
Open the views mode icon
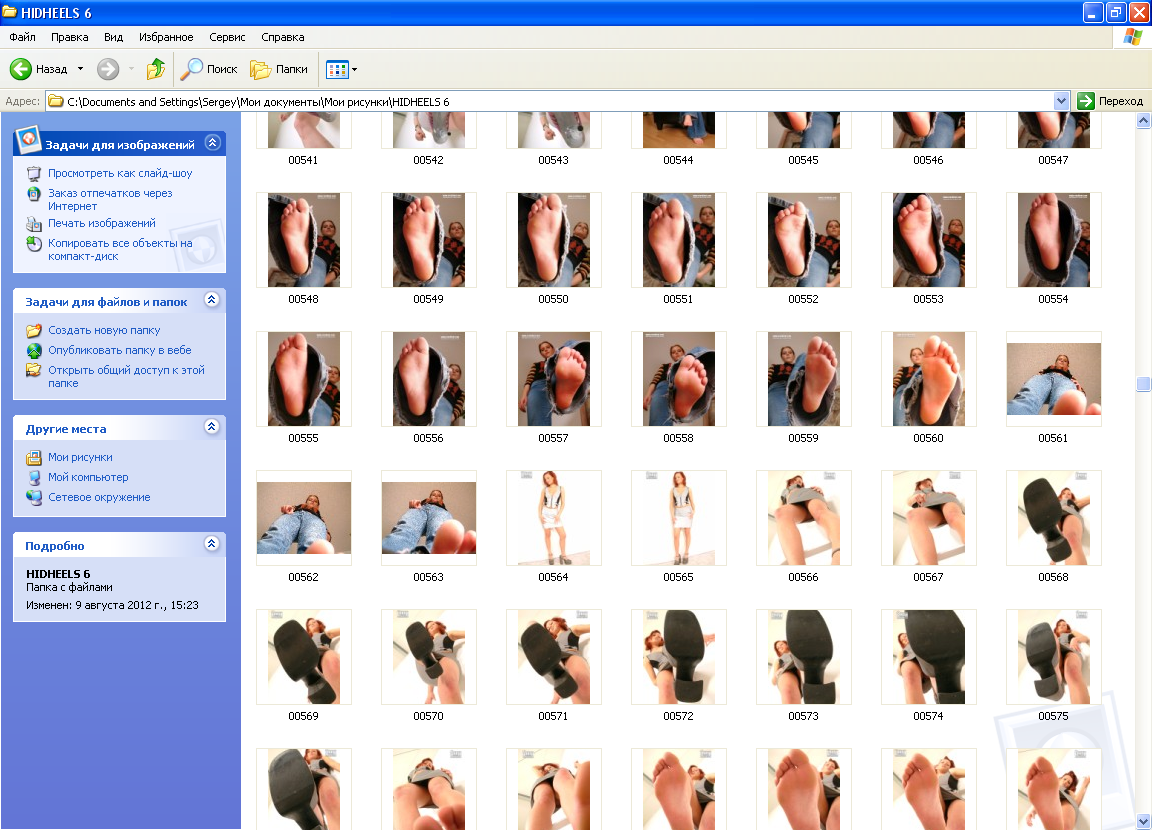tap(337, 70)
